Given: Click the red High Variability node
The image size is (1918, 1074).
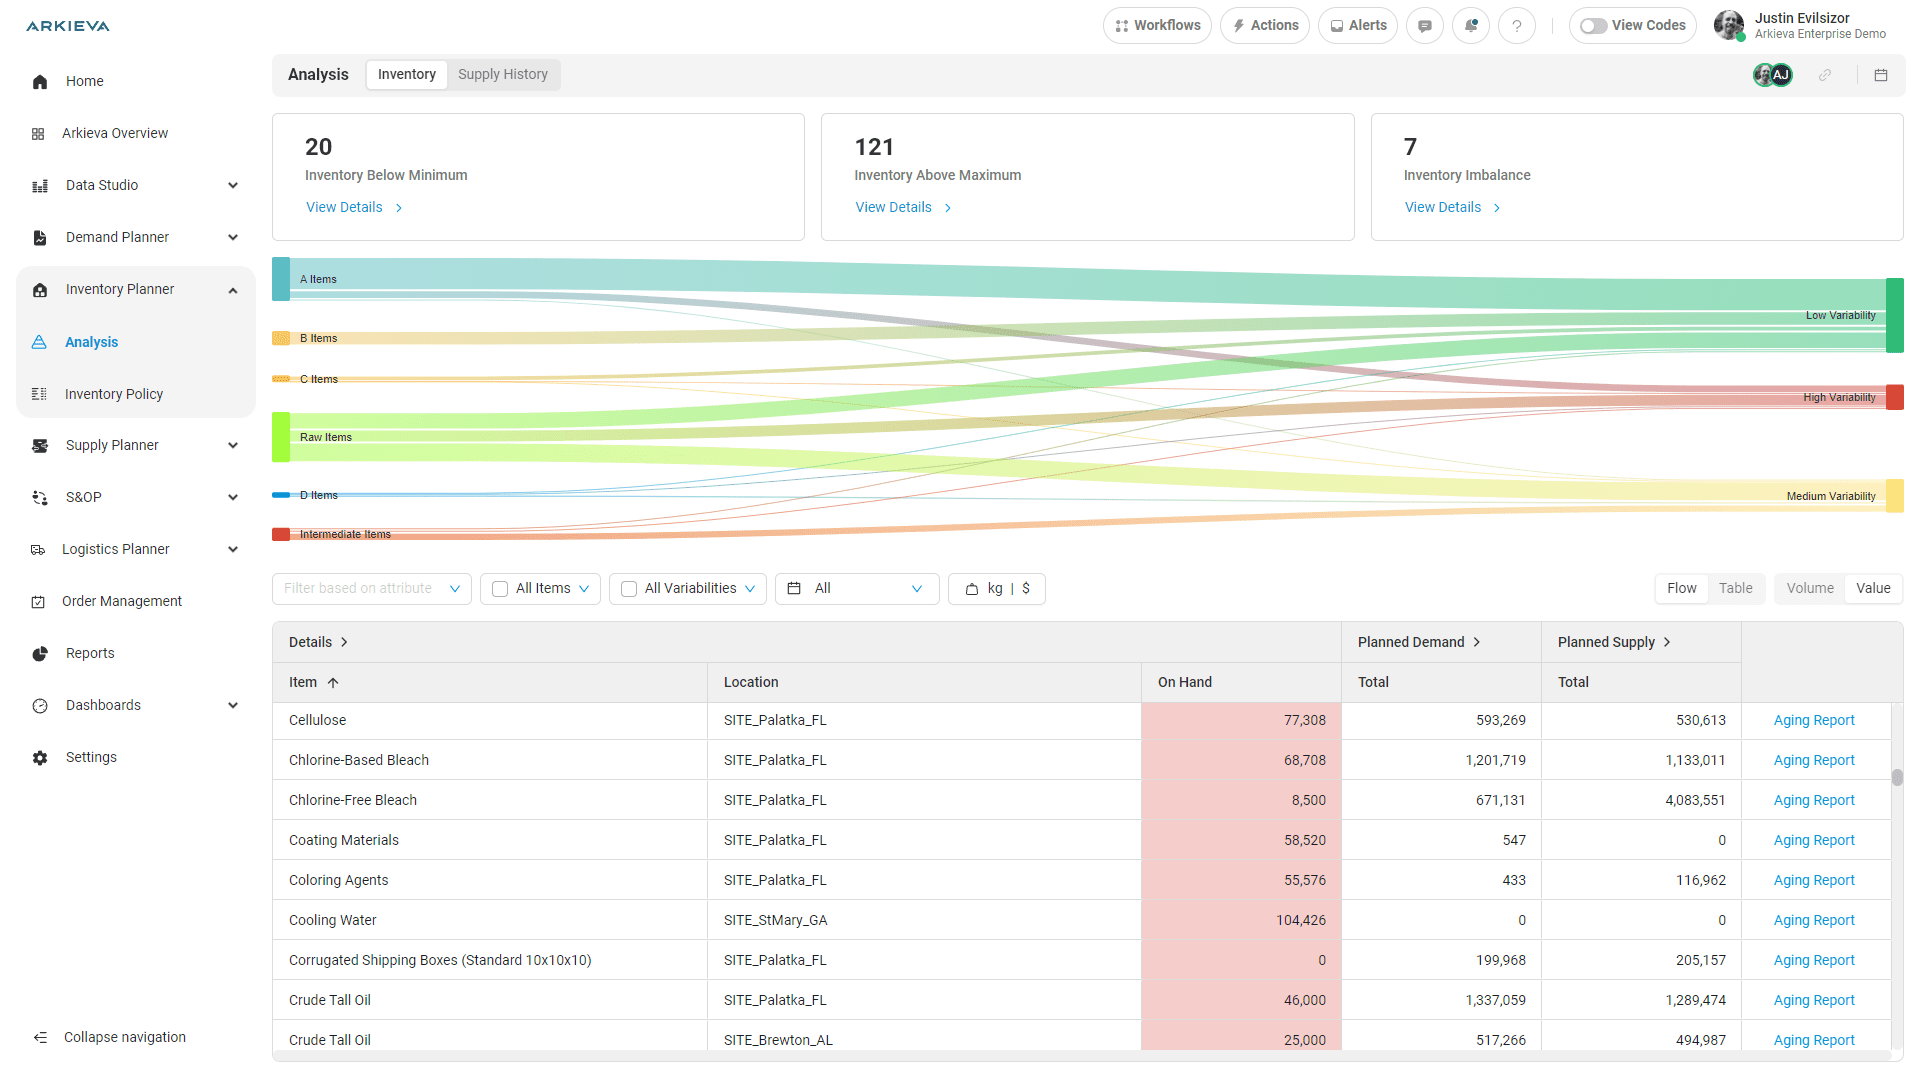Looking at the screenshot, I should point(1894,397).
